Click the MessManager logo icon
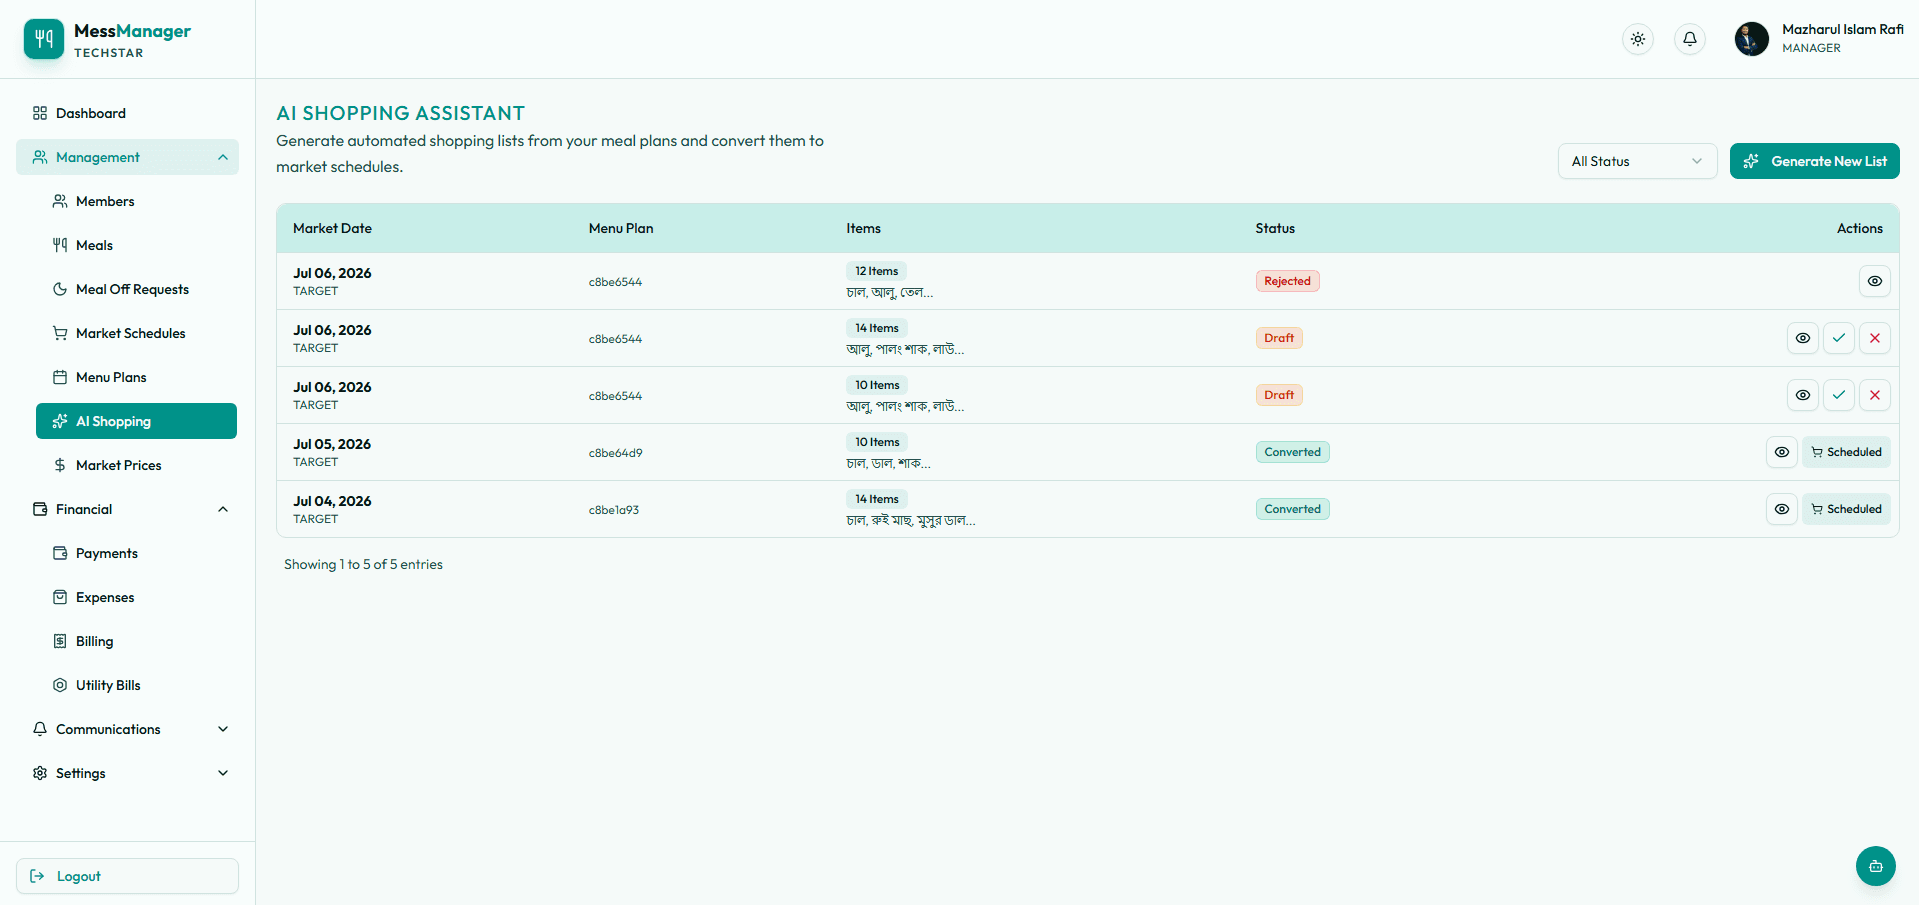The height and width of the screenshot is (905, 1919). point(44,39)
